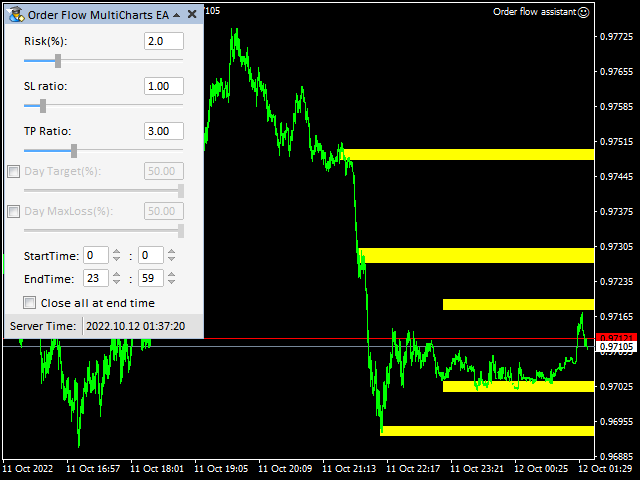The height and width of the screenshot is (480, 640).
Task: Click the SL ratio value field
Action: point(164,86)
